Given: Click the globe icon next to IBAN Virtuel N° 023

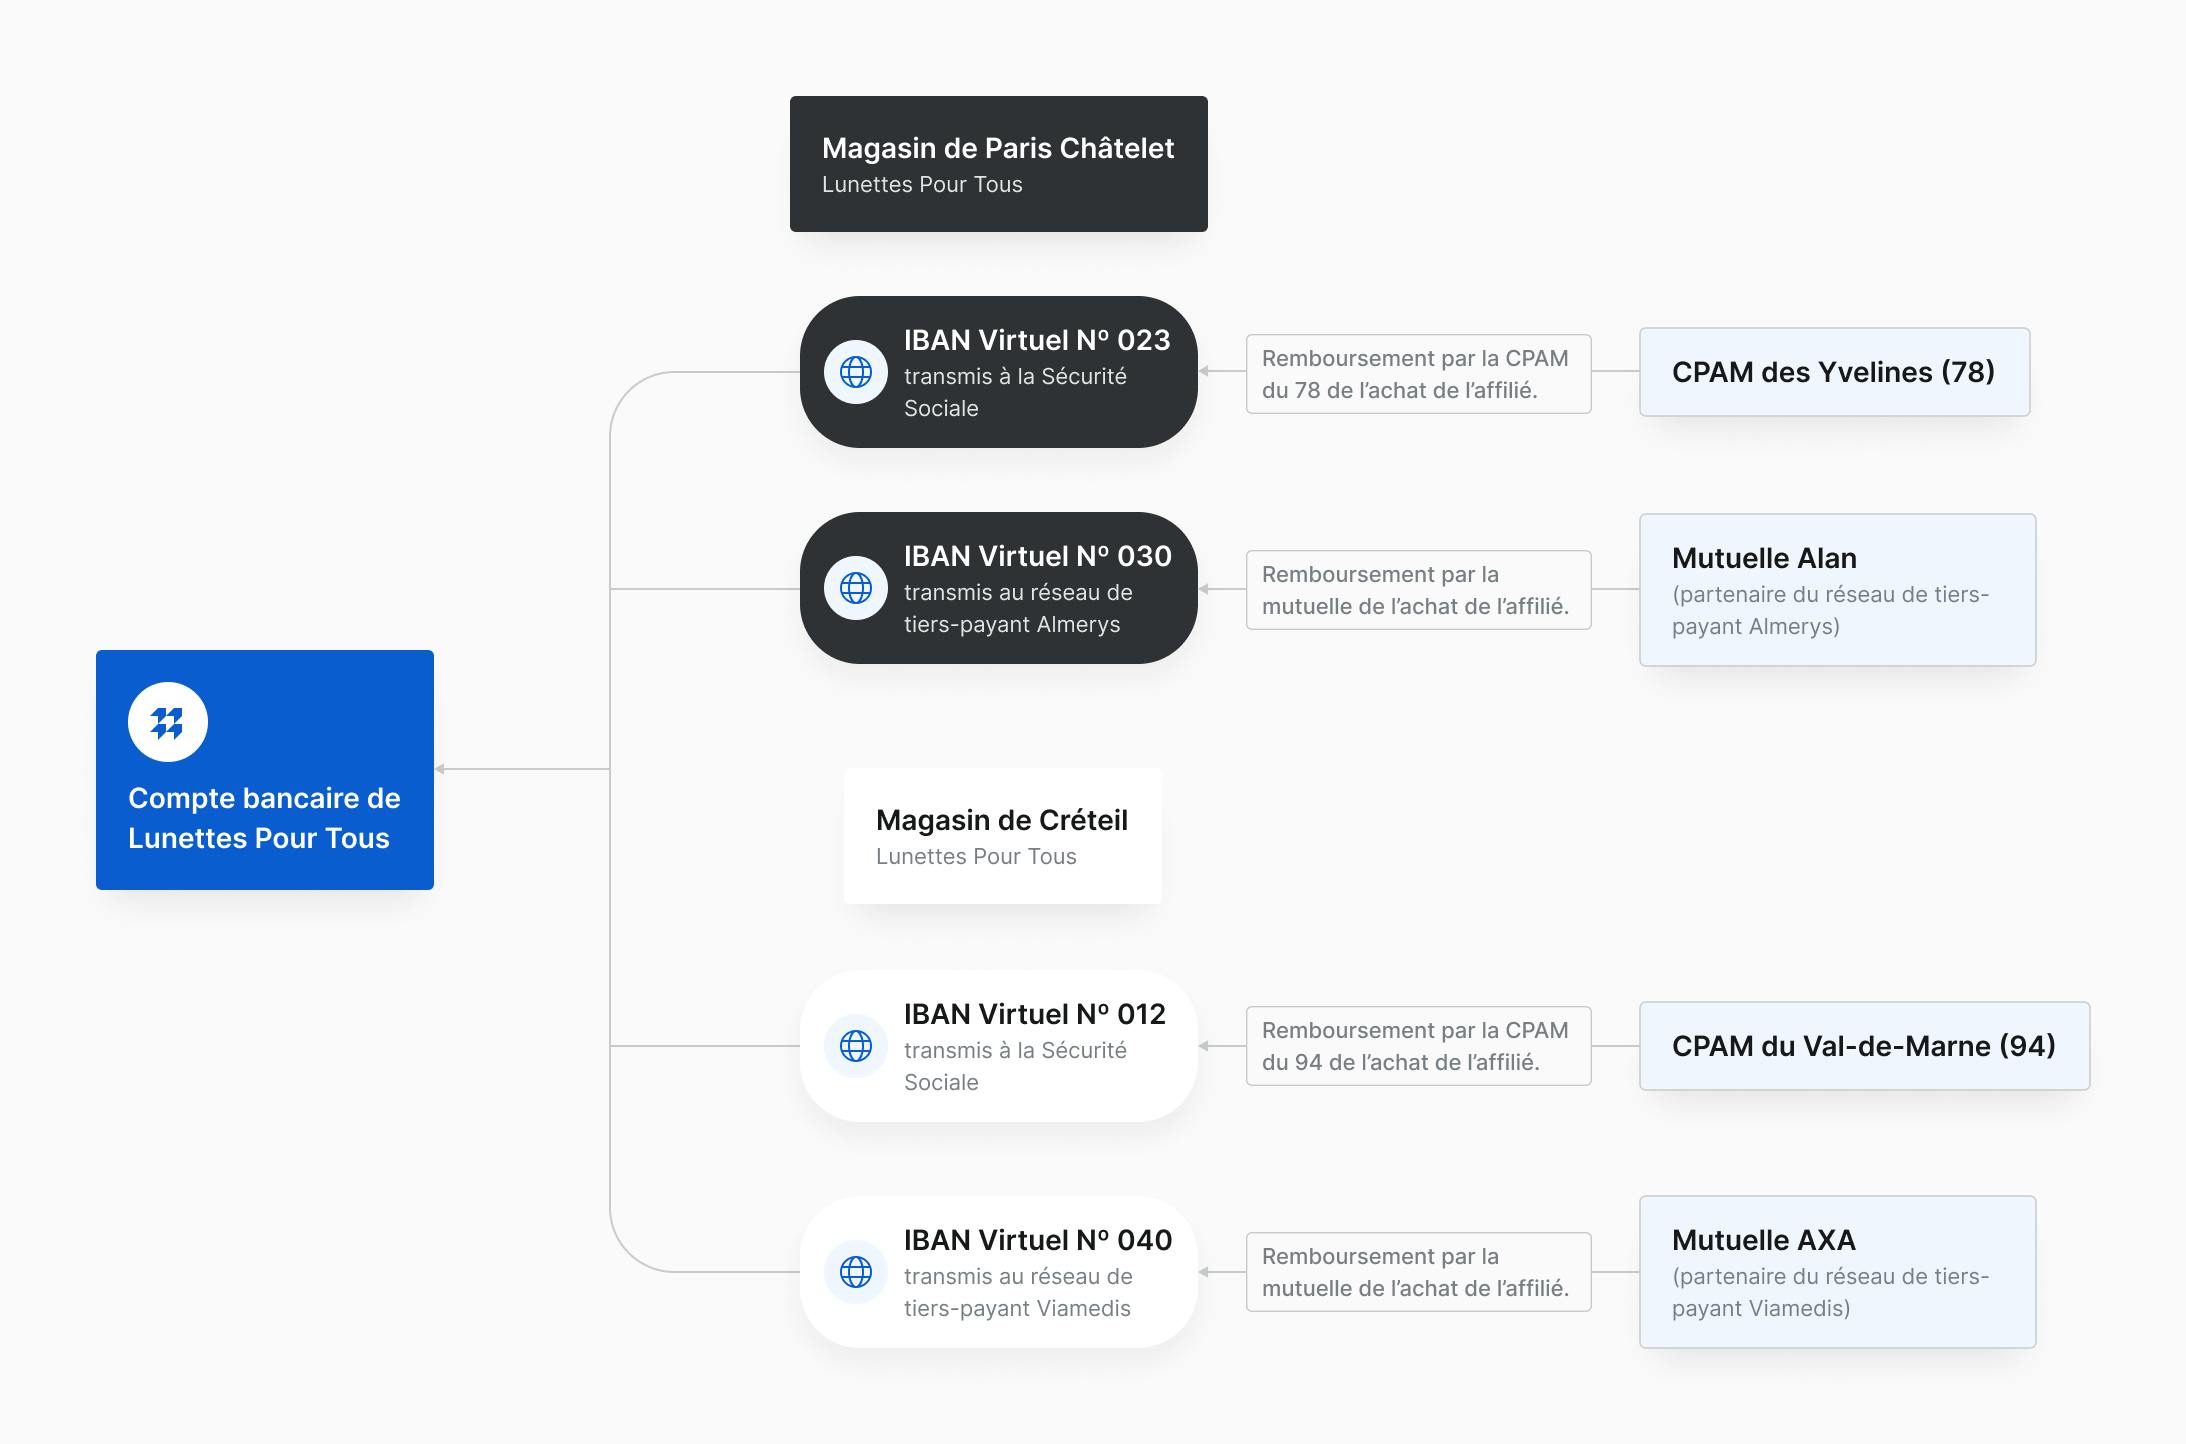Looking at the screenshot, I should pos(856,372).
